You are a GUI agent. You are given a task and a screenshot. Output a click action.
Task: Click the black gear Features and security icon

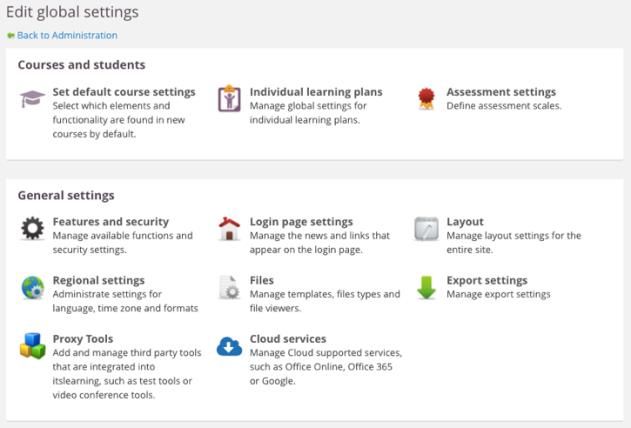click(33, 228)
